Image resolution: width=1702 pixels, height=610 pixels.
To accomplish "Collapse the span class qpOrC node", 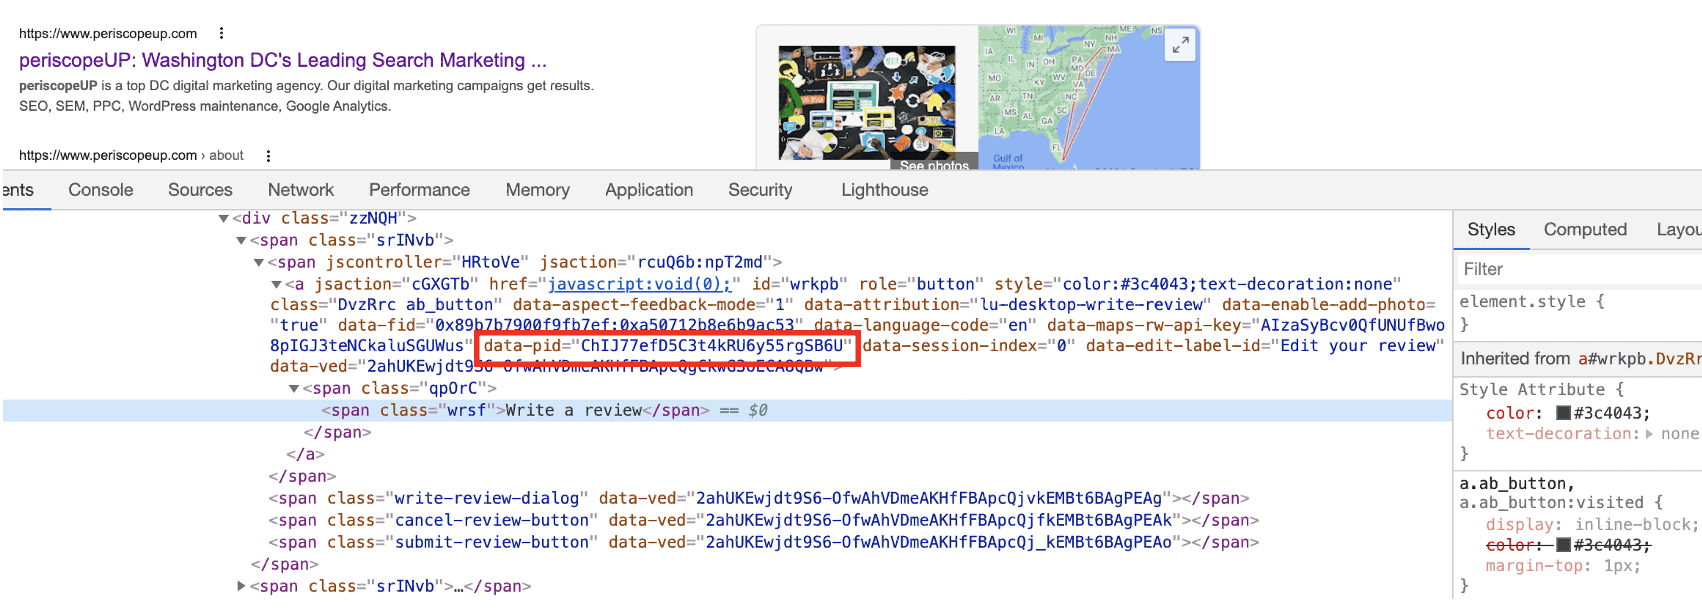I will tap(294, 388).
